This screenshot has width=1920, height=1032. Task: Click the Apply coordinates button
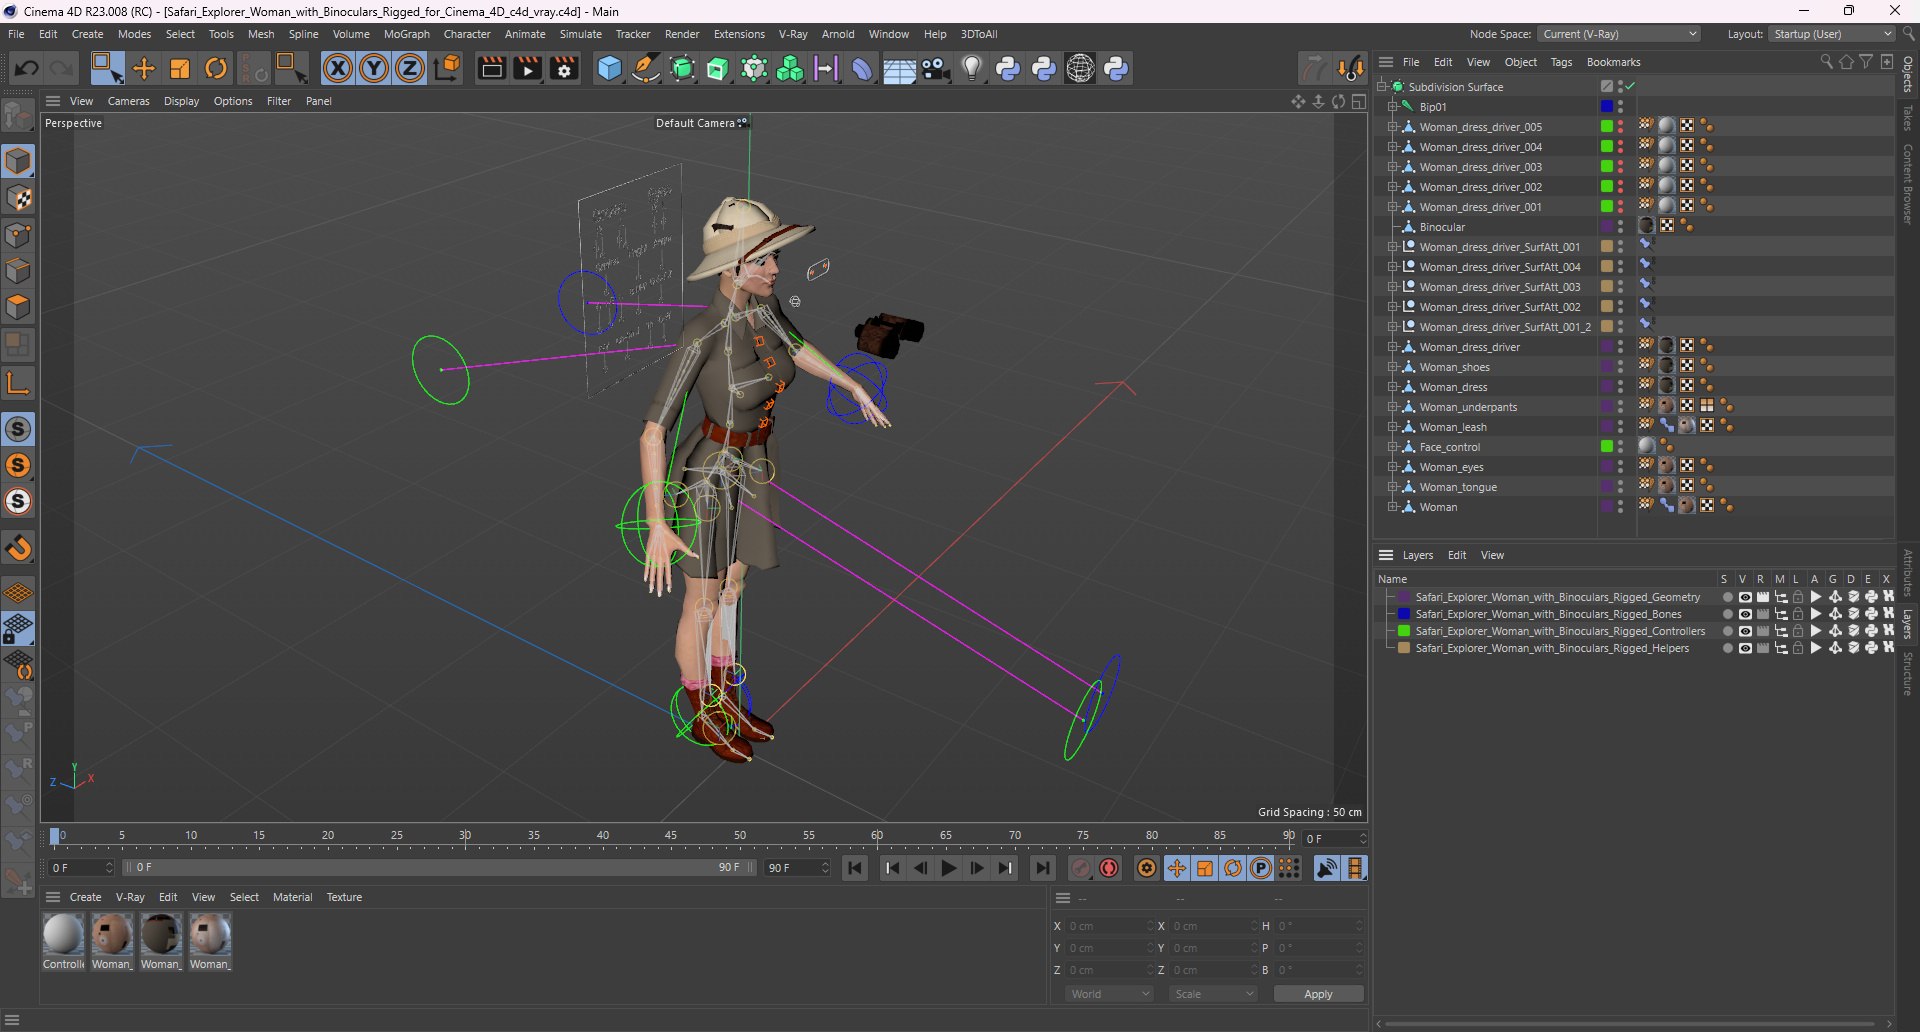(1318, 994)
